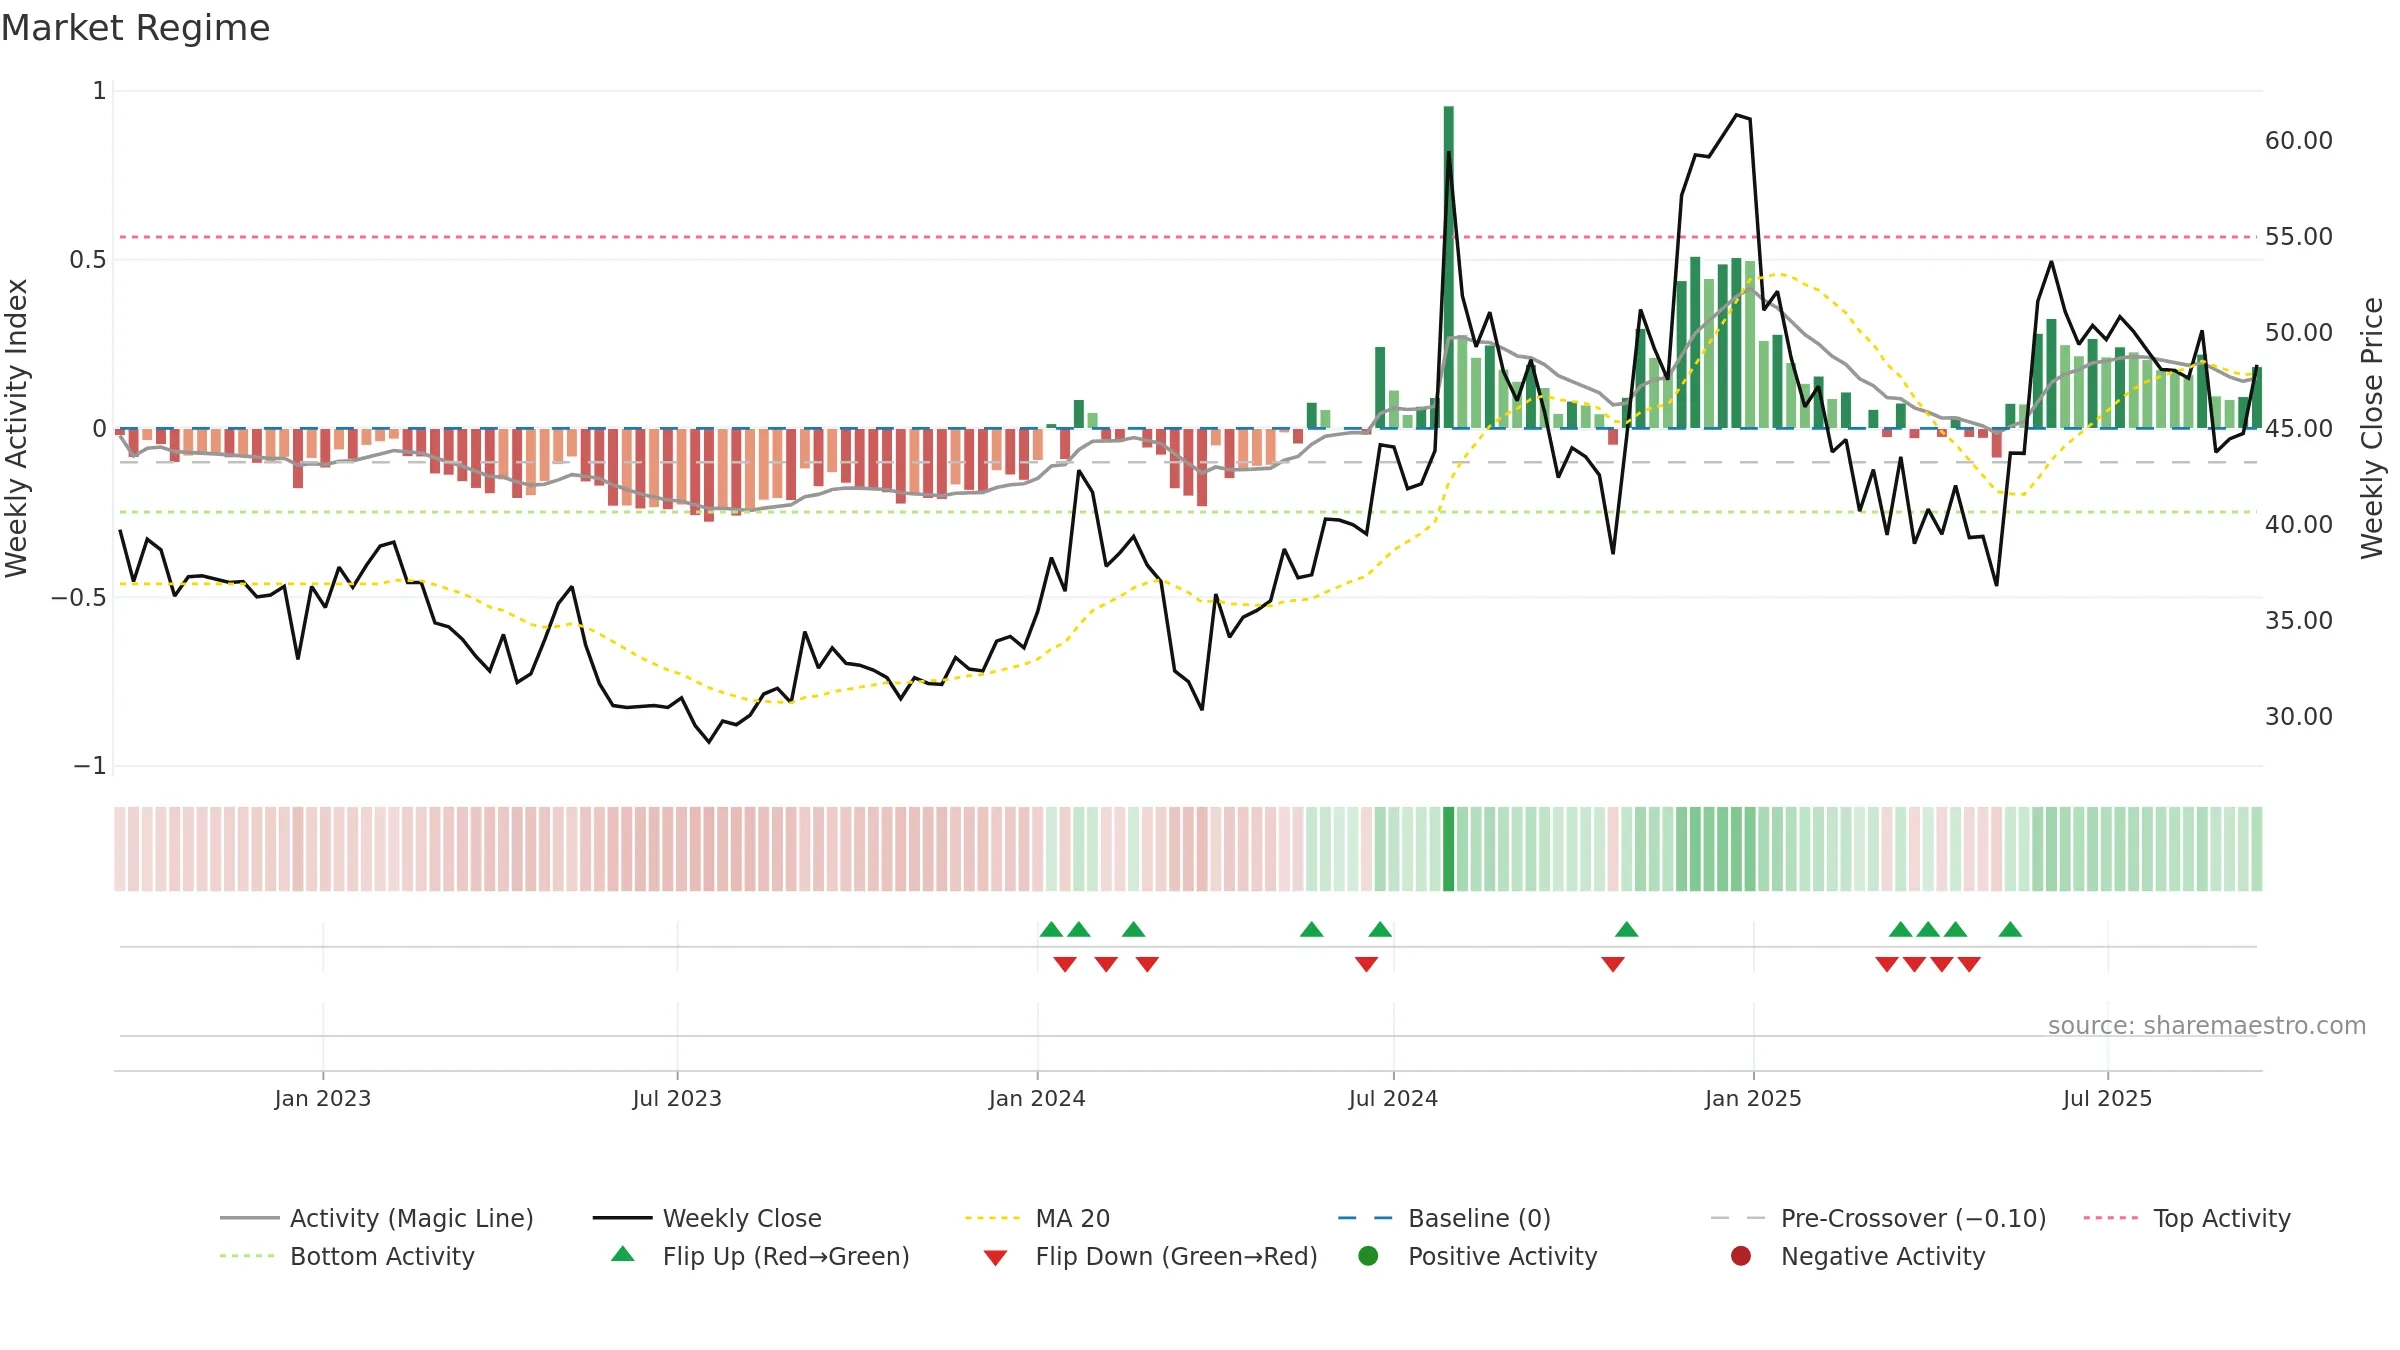This screenshot has height=1350, width=2400.
Task: Click the 45.00 price axis tick
Action: pyautogui.click(x=2299, y=429)
